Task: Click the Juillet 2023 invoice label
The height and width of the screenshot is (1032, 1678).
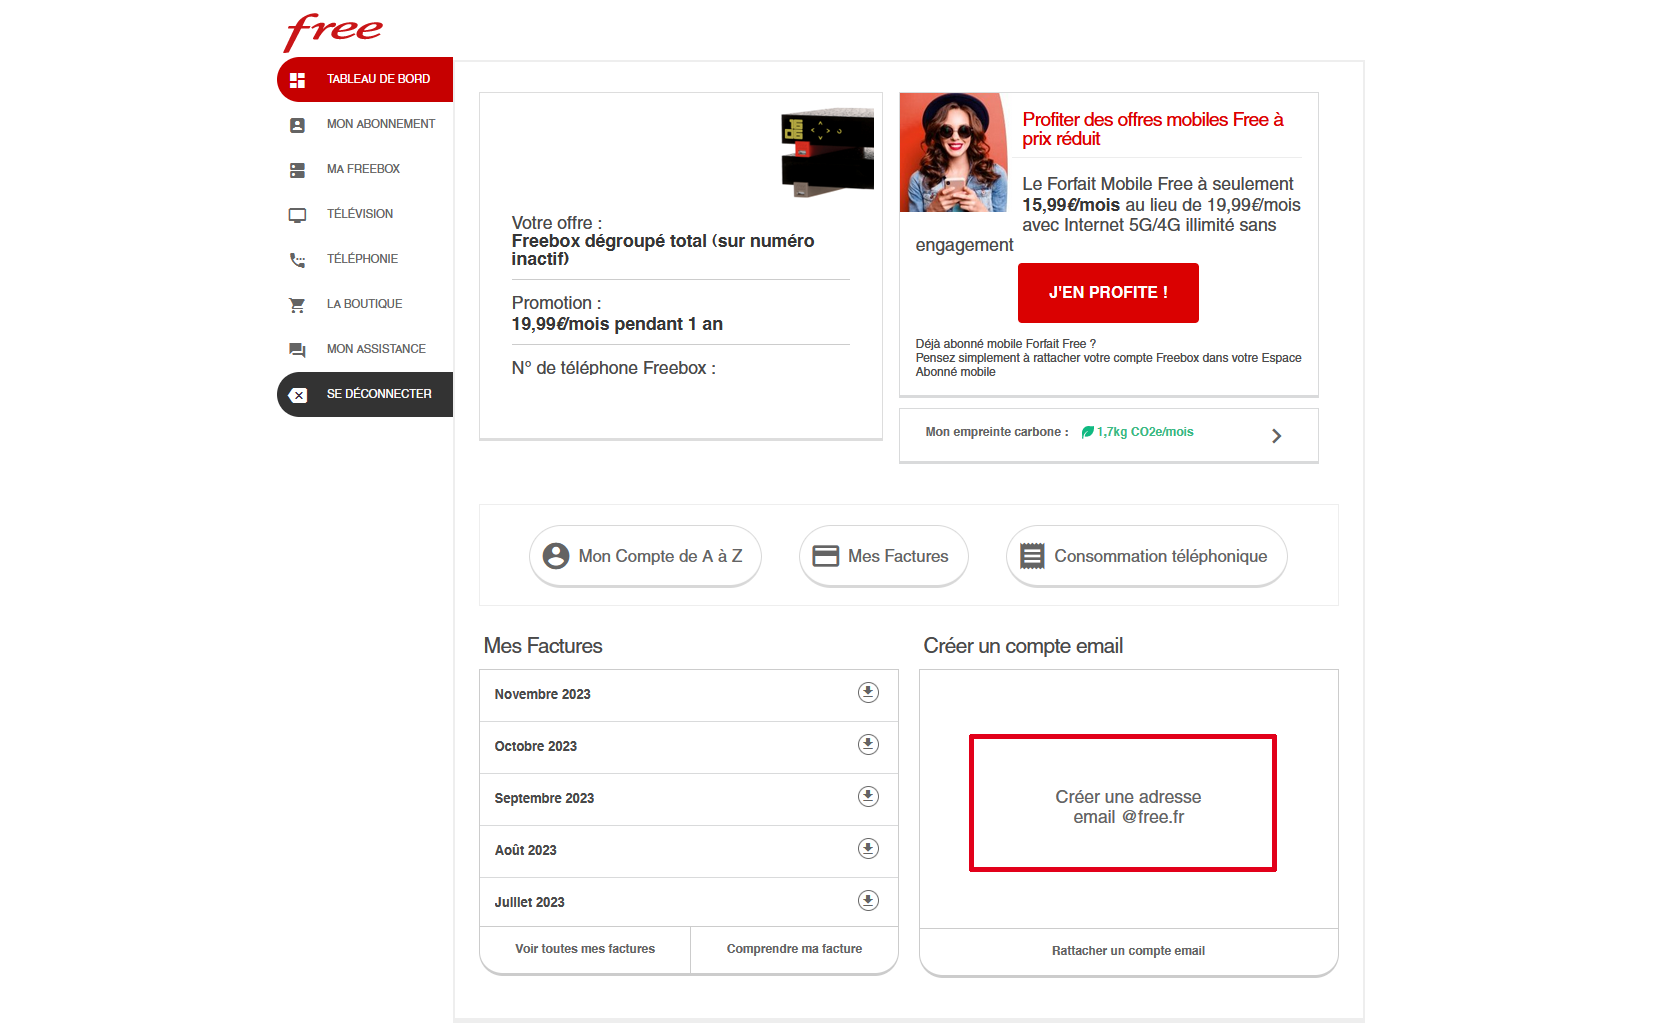Action: [529, 902]
